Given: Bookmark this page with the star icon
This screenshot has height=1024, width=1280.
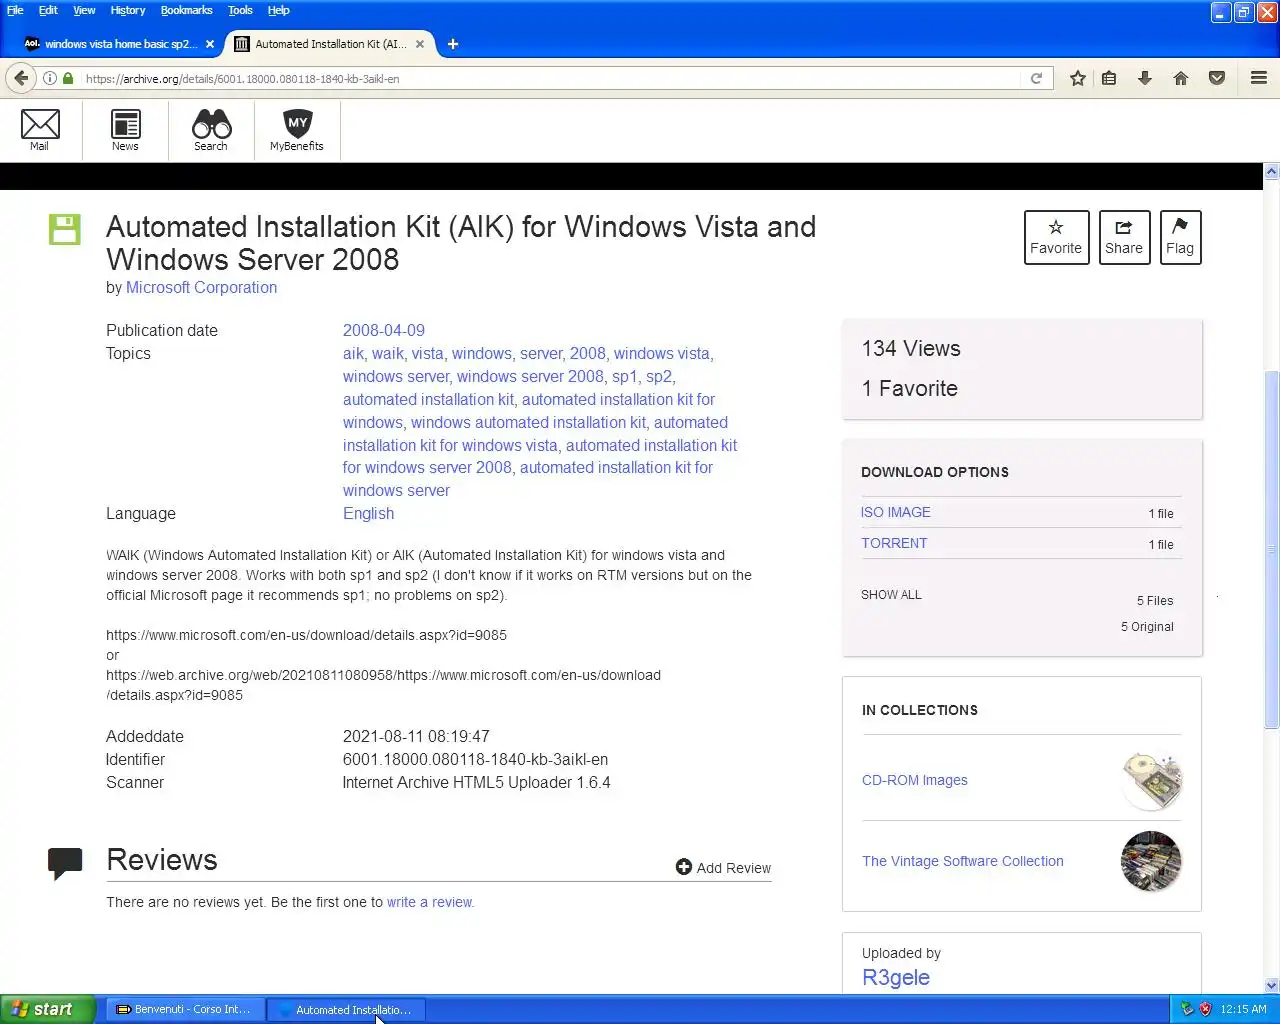Looking at the screenshot, I should point(1077,78).
